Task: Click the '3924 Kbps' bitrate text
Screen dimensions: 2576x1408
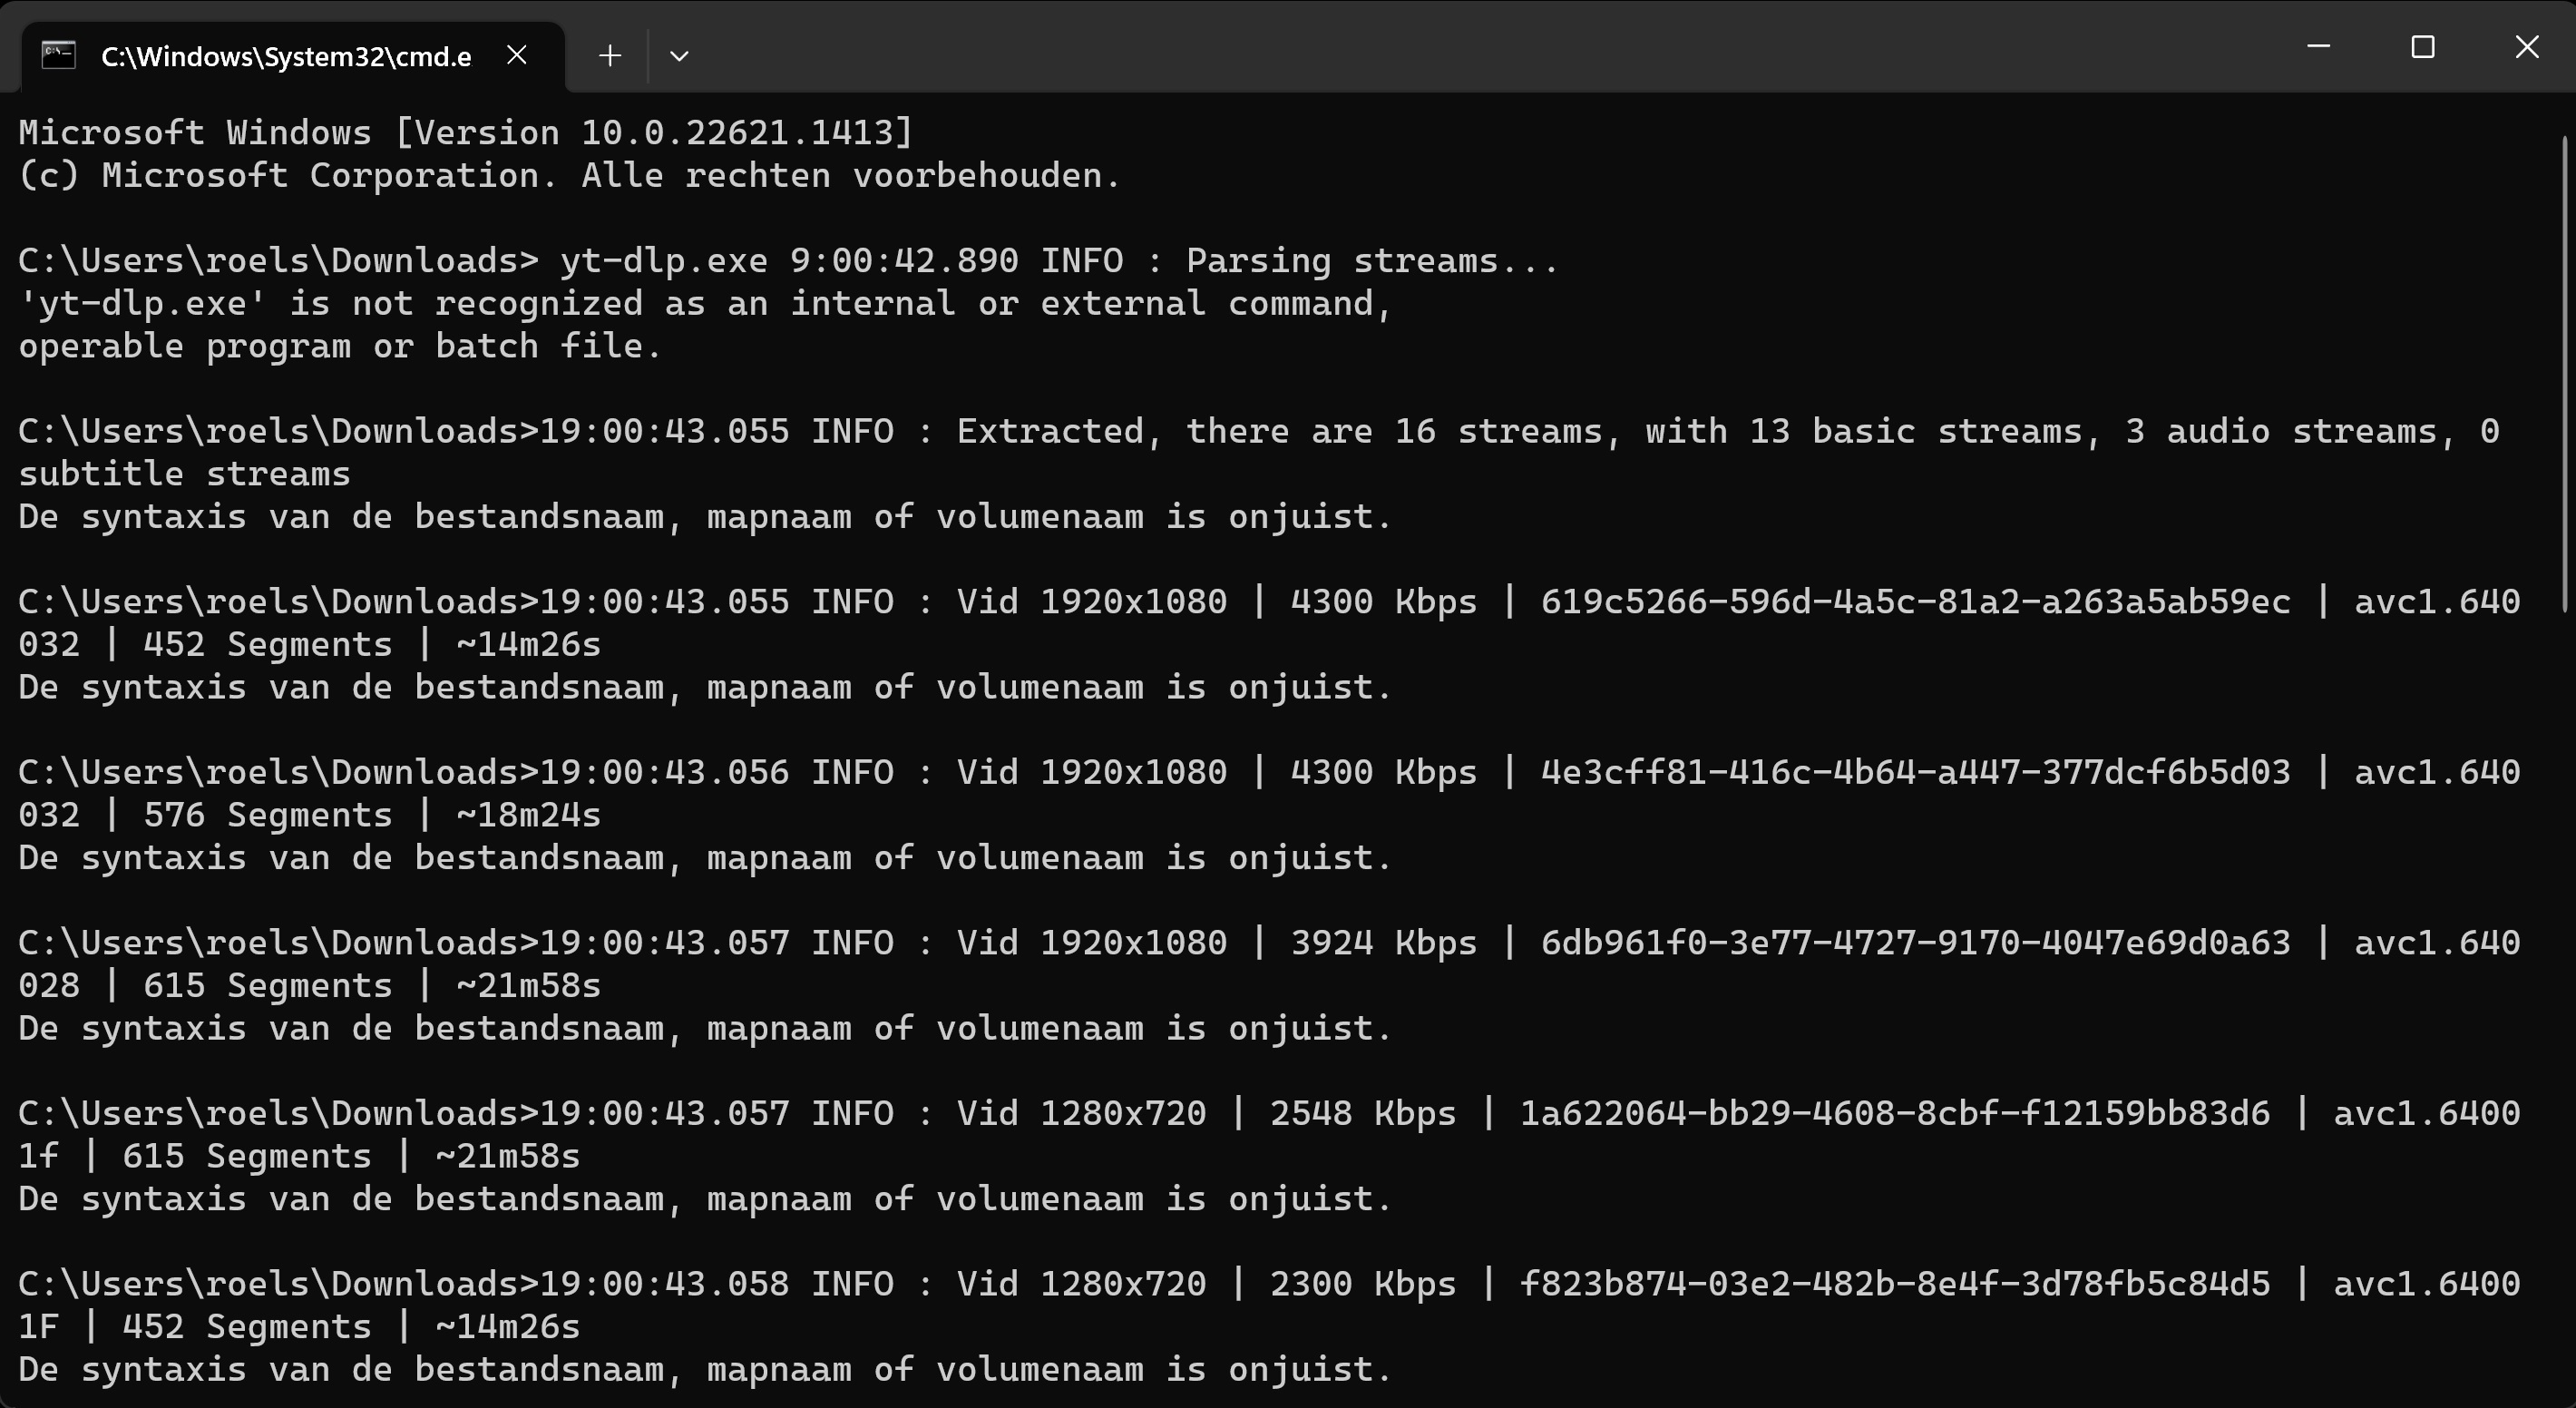Action: pos(1383,942)
